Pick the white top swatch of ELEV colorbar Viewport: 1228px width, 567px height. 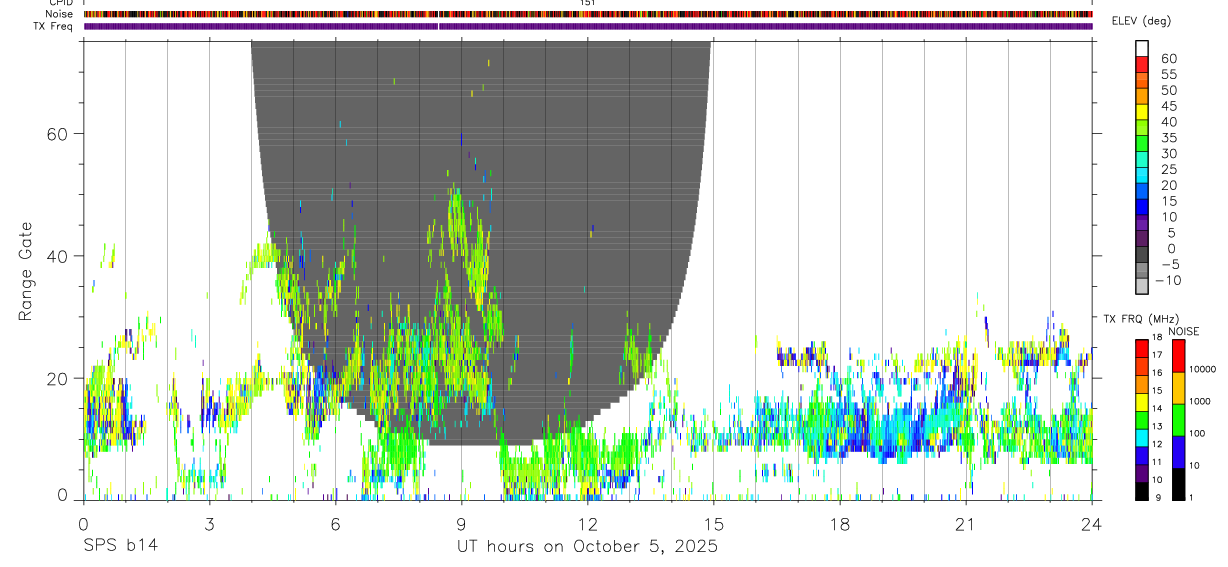click(x=1141, y=48)
